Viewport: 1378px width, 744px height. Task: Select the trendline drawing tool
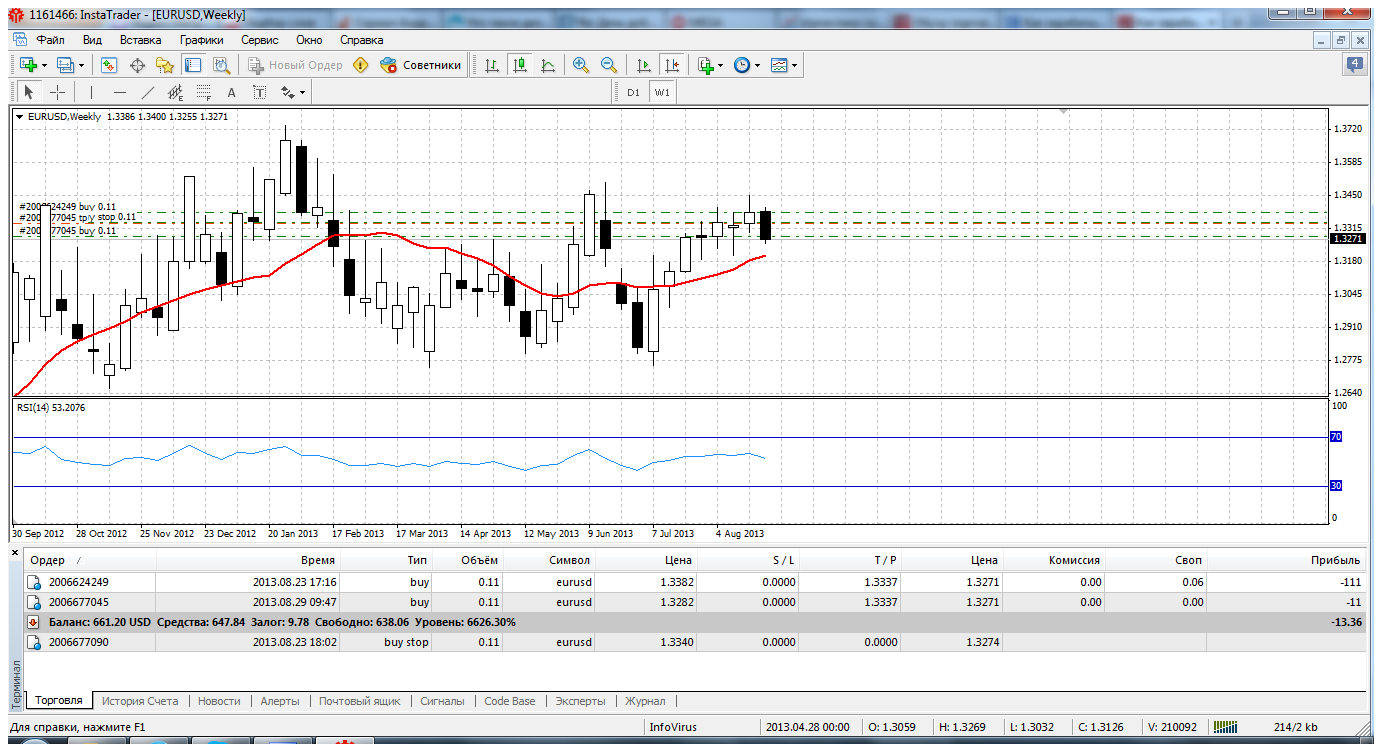[148, 93]
